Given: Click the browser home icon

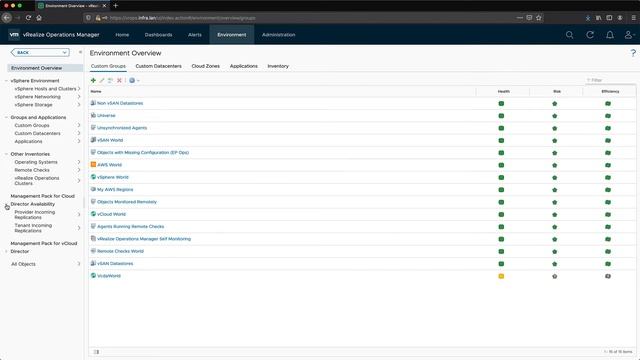Looking at the screenshot, I should pyautogui.click(x=39, y=18).
